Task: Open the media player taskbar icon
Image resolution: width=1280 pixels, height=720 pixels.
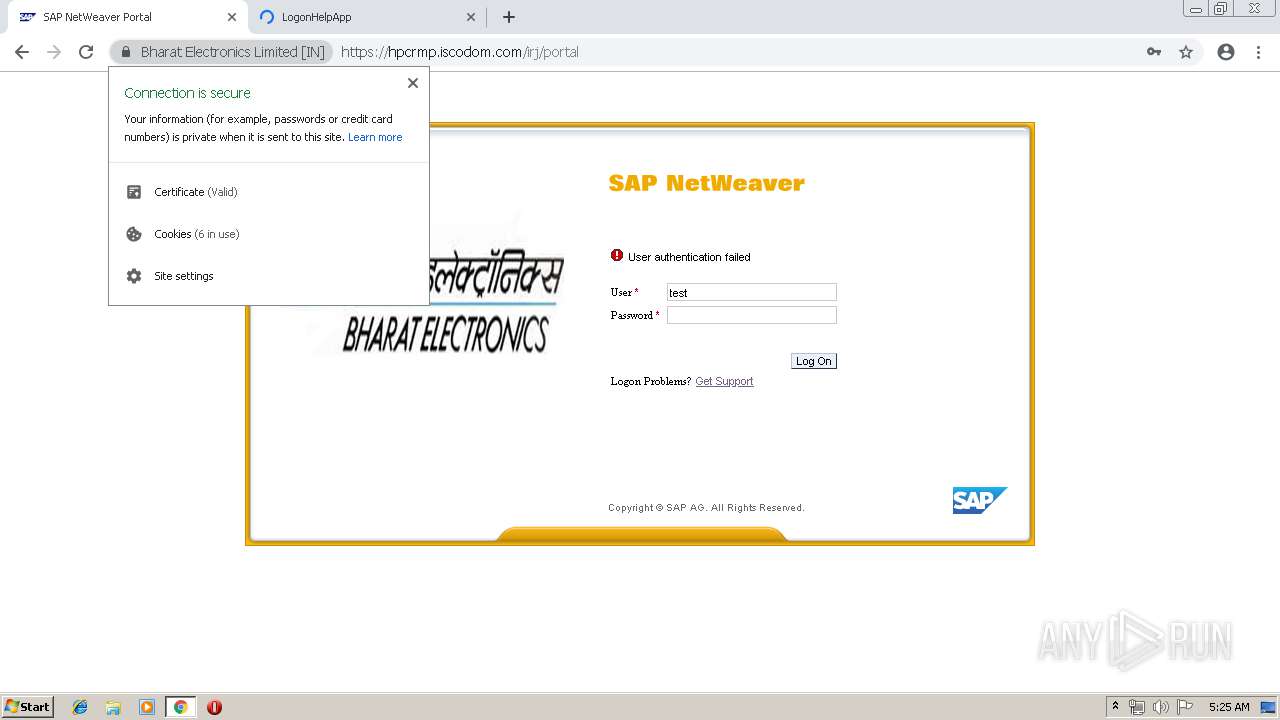Action: click(147, 707)
